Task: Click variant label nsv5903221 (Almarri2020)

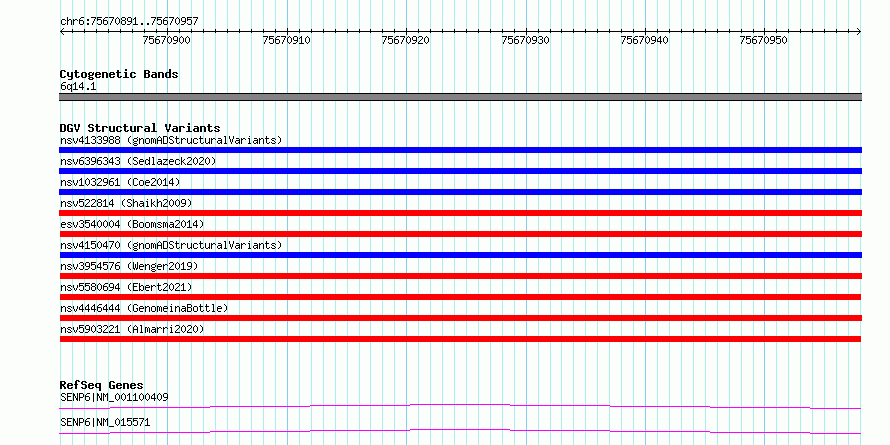Action: 132,329
